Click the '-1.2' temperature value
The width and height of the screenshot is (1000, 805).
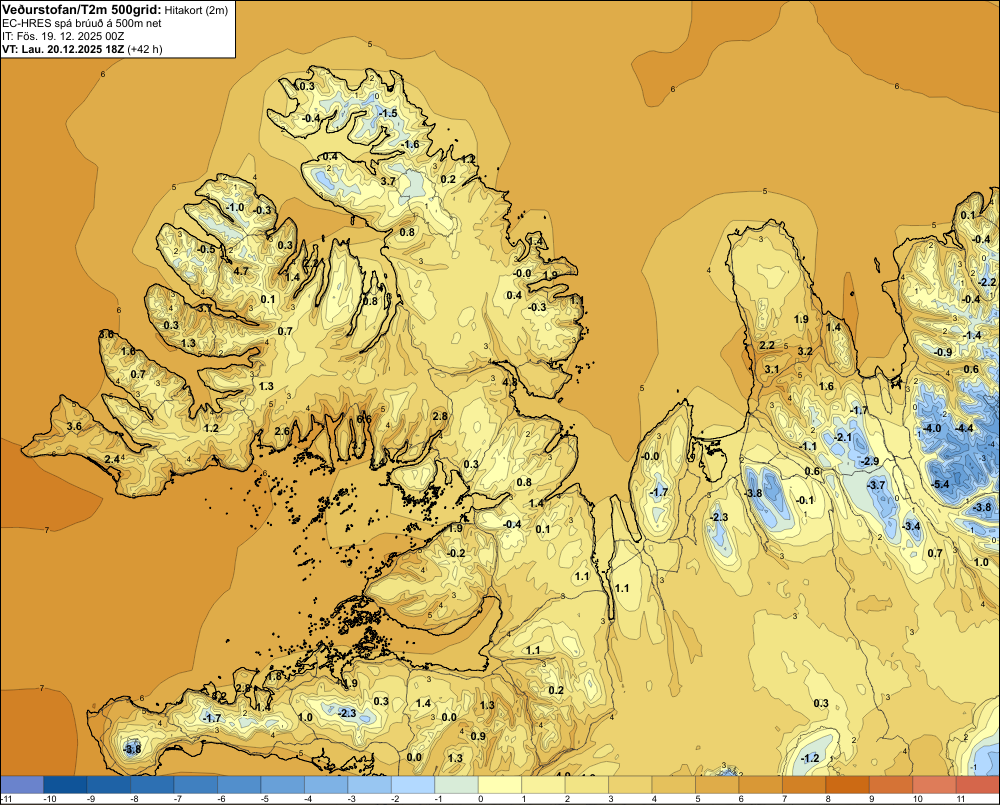pyautogui.click(x=809, y=758)
